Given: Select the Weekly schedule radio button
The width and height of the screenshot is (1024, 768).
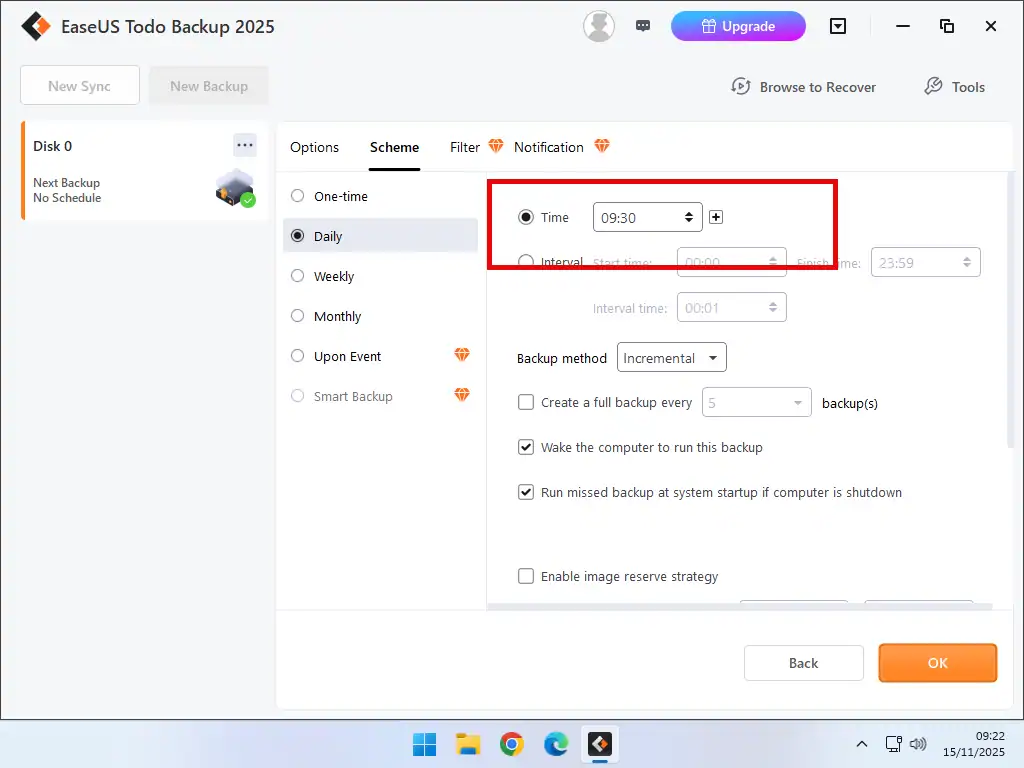Looking at the screenshot, I should (297, 276).
